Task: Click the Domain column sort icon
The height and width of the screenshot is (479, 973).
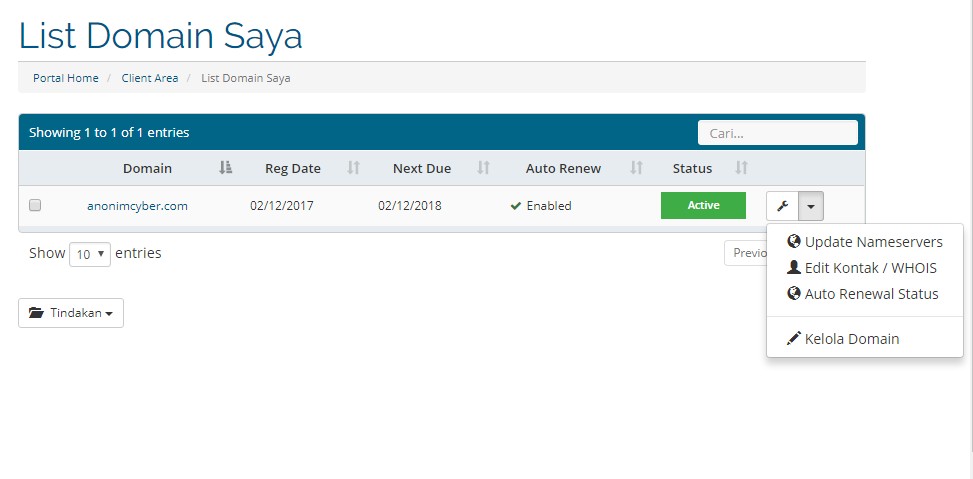Action: pyautogui.click(x=226, y=168)
